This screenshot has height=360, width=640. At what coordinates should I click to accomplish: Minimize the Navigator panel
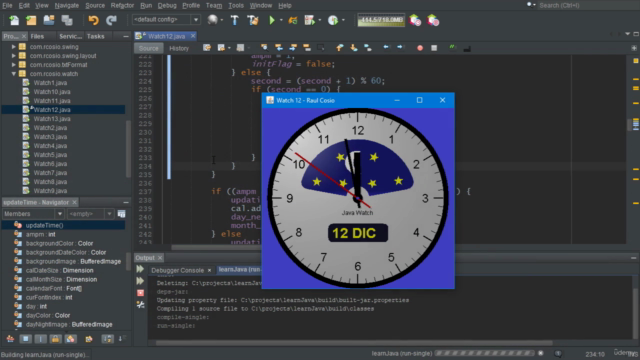pos(126,202)
